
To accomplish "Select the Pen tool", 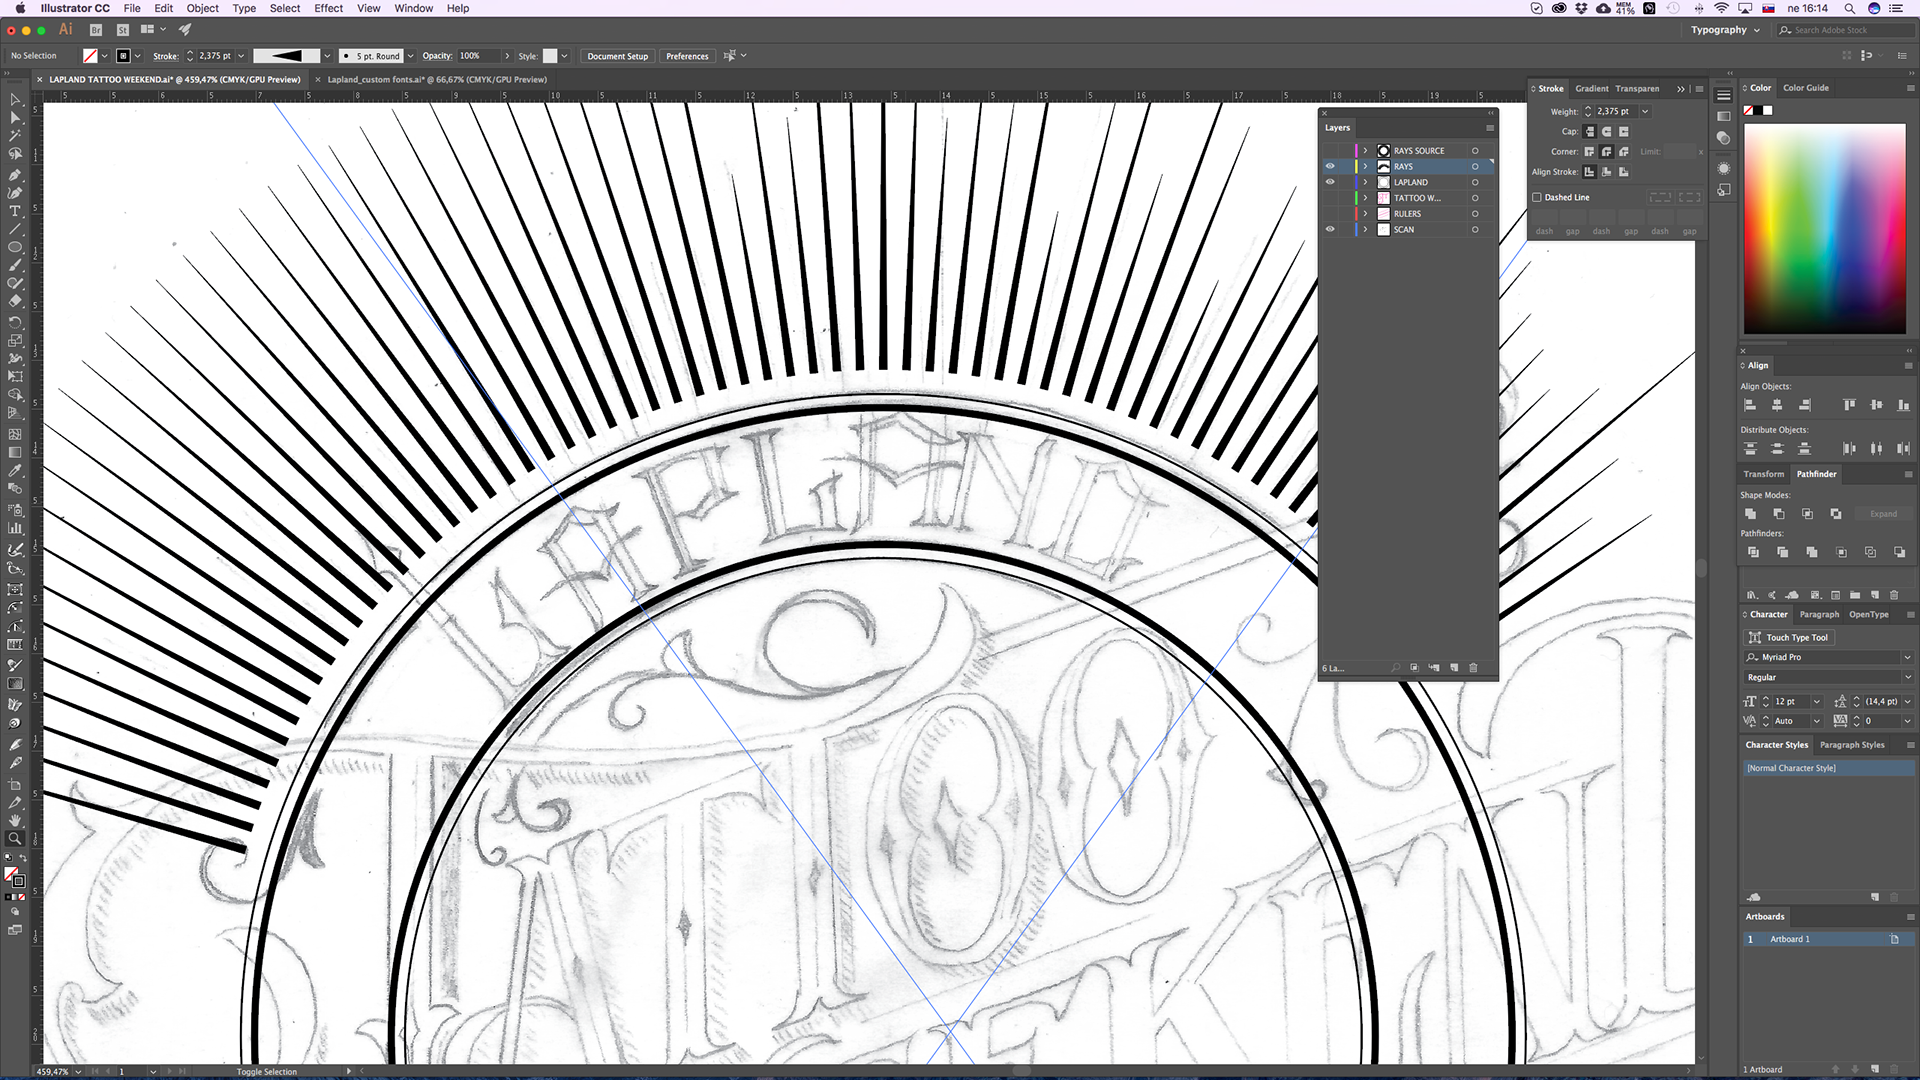I will [x=15, y=174].
